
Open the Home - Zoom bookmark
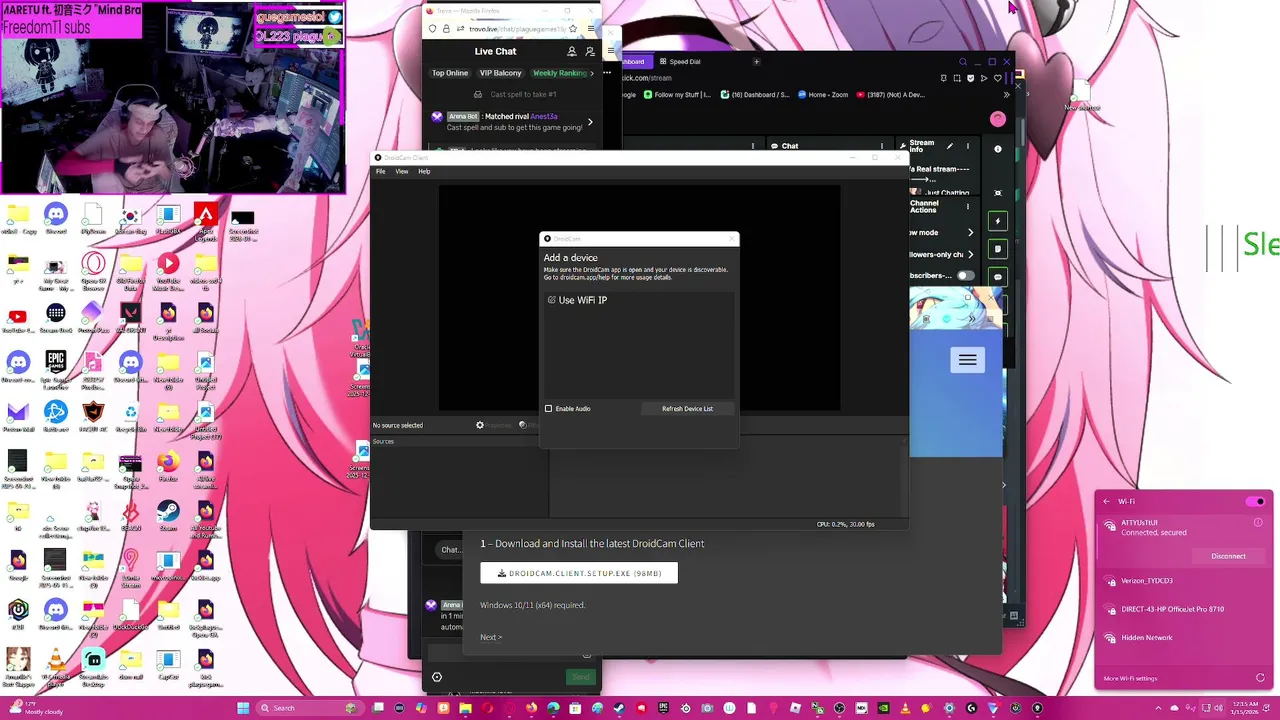[x=822, y=95]
